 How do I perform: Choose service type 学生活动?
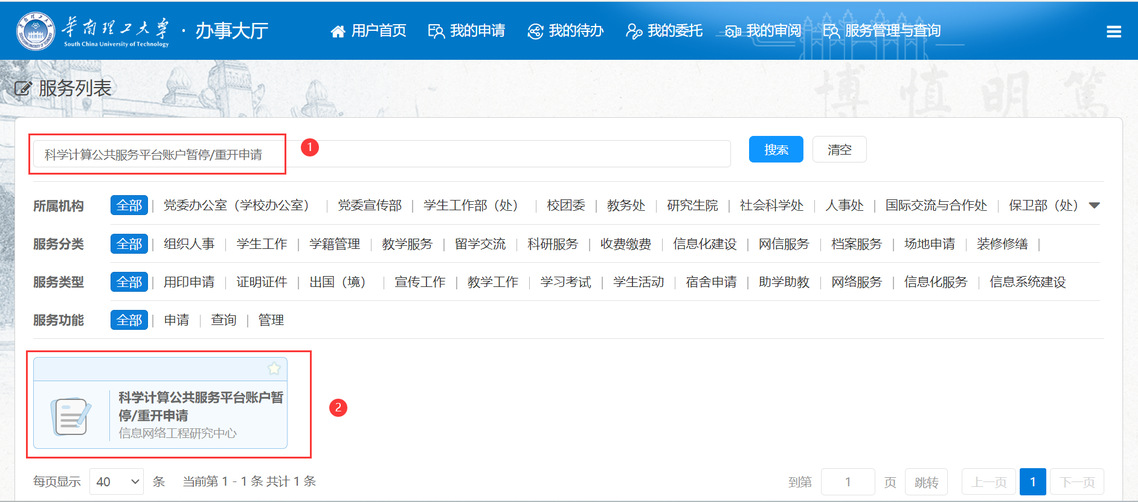coord(638,281)
